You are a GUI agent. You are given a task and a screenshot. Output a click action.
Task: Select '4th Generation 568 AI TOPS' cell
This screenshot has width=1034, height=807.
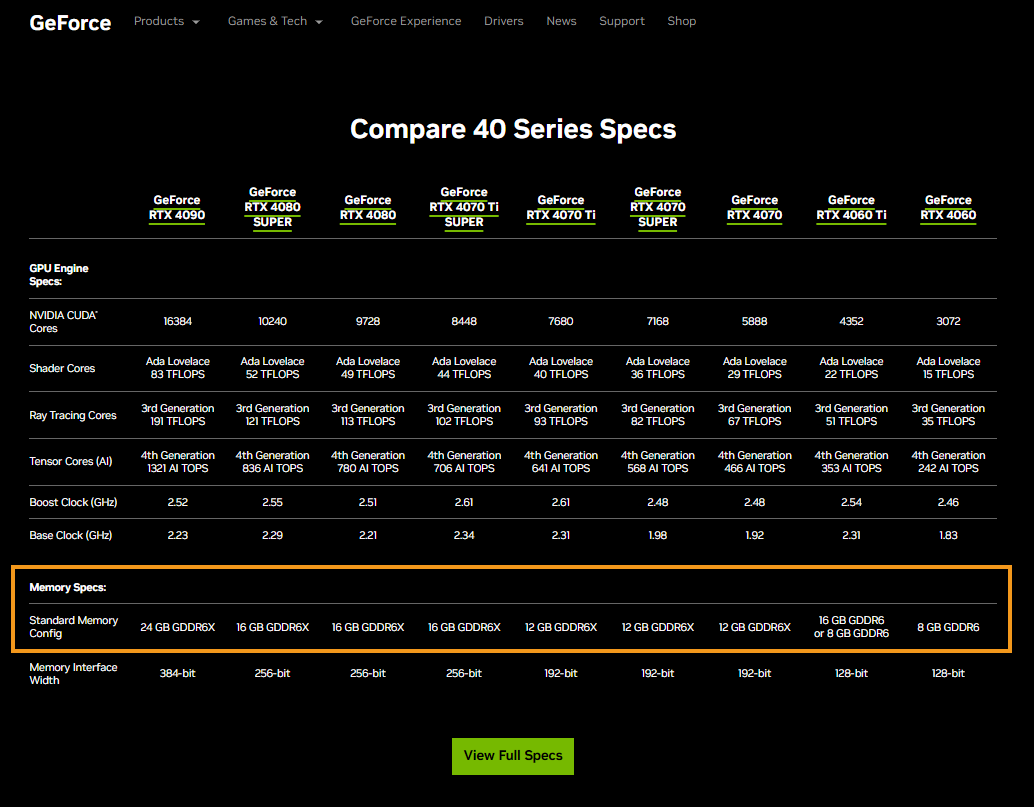[x=657, y=462]
